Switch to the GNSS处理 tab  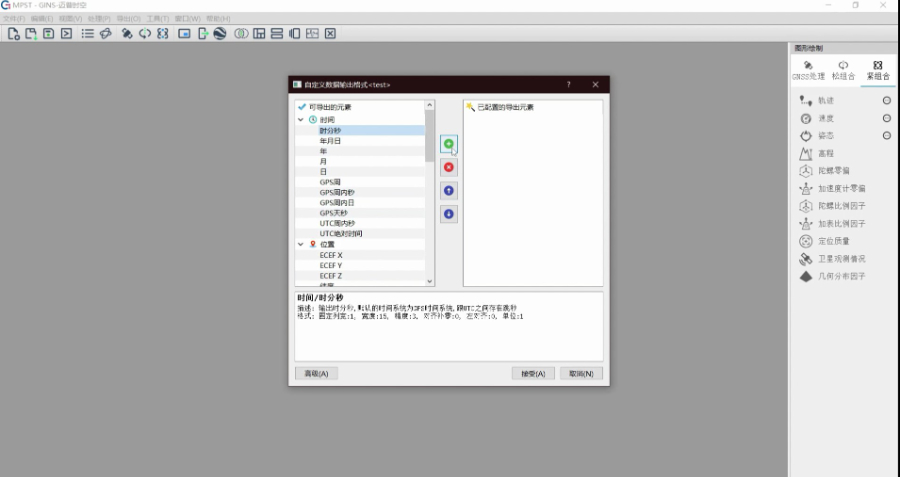(x=808, y=70)
